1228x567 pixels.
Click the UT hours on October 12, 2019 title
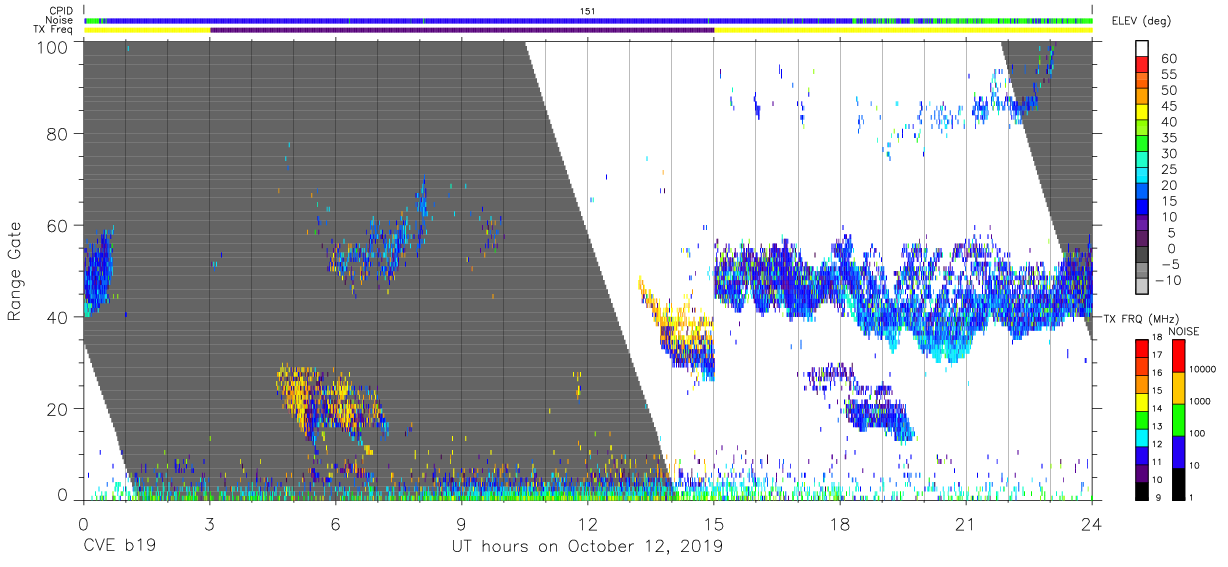tap(586, 547)
